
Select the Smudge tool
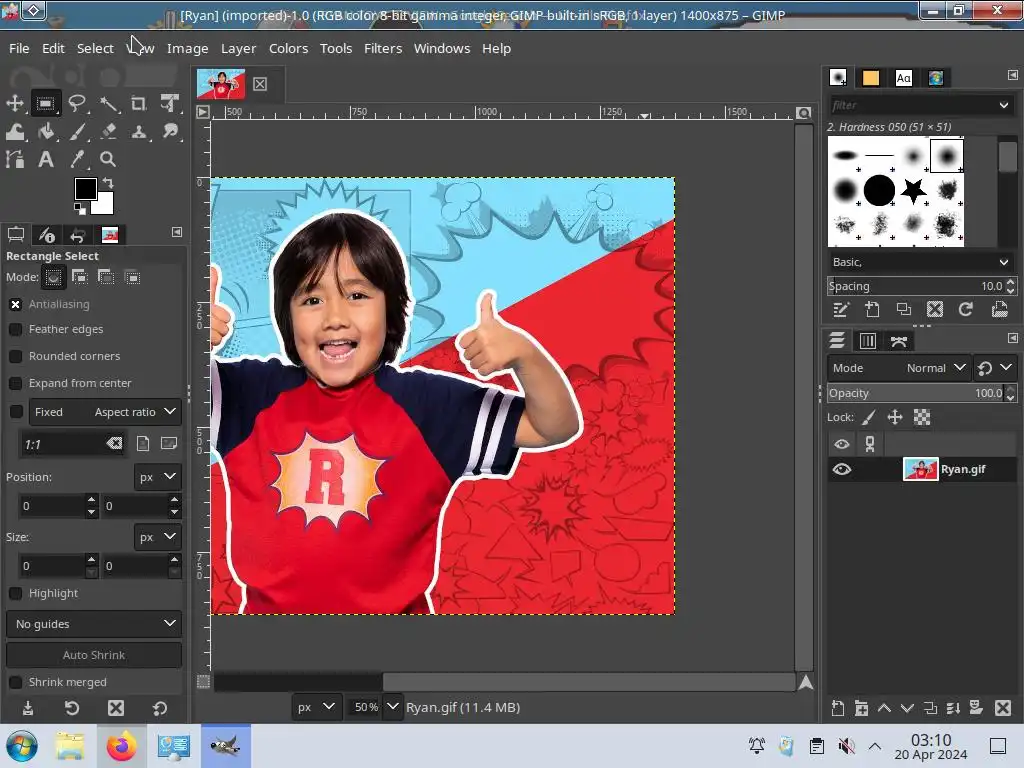pyautogui.click(x=170, y=132)
